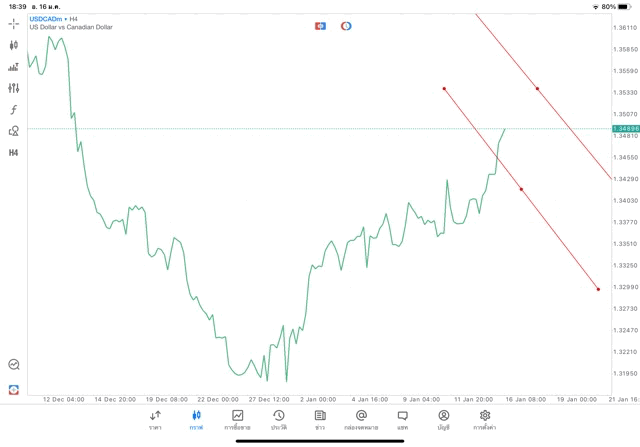
Task: Tap the red-blue circular clock icon
Action: click(346, 25)
